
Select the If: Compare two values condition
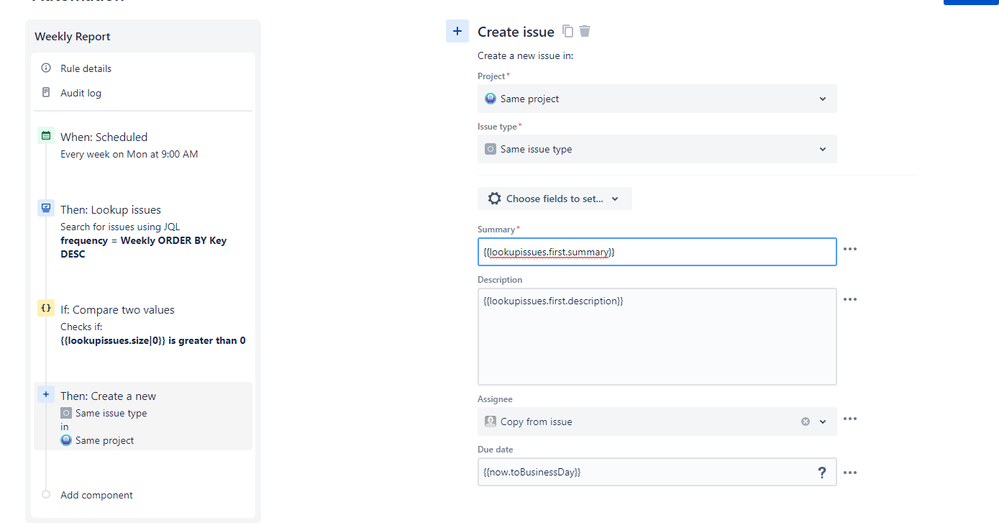click(117, 310)
